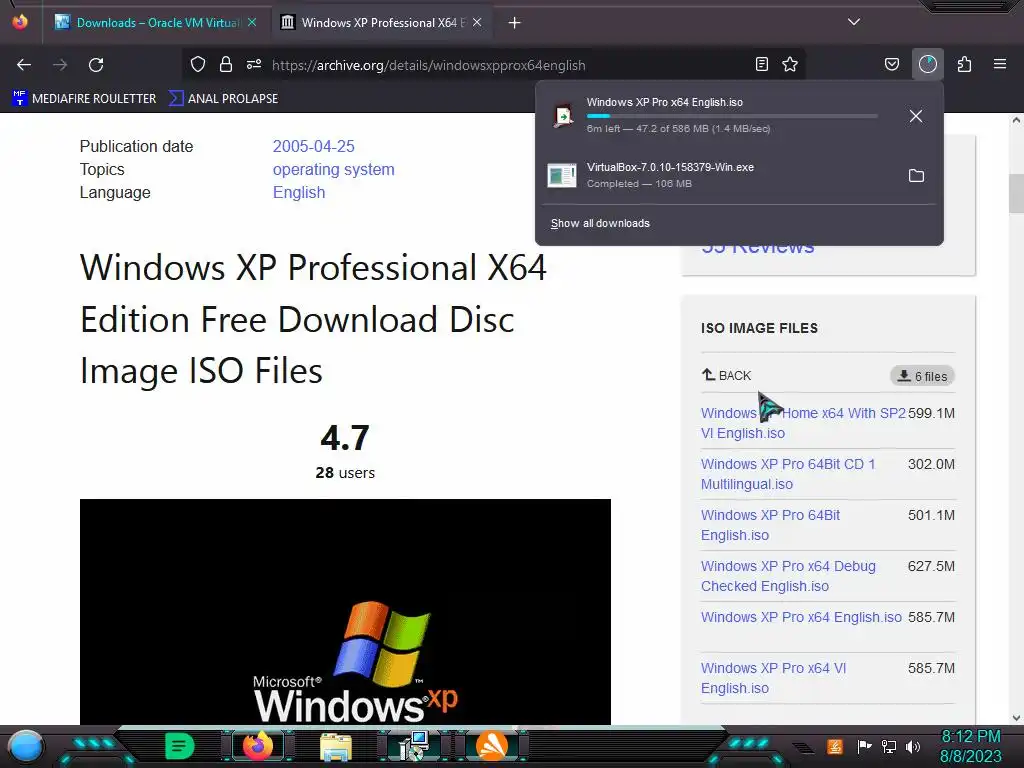The height and width of the screenshot is (768, 1024).
Task: Open the network tray icon
Action: click(x=889, y=746)
